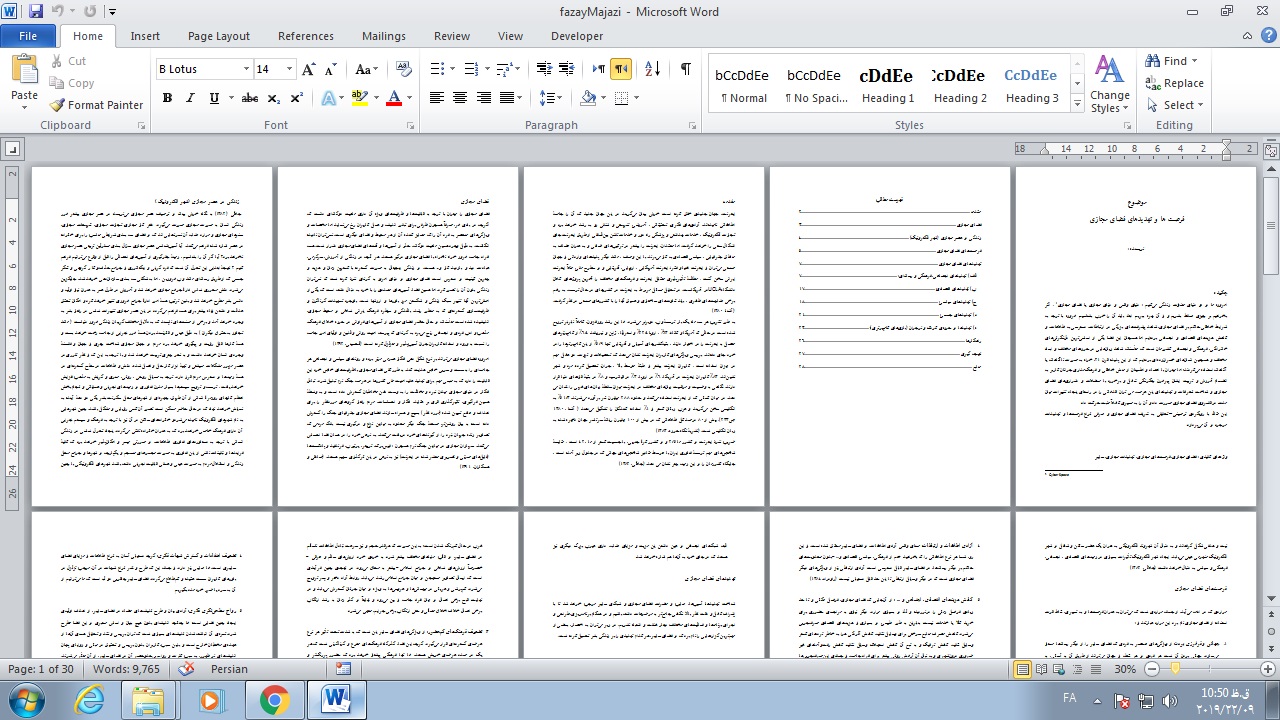This screenshot has width=1280, height=720.
Task: Click the zoom slider handle
Action: (1176, 669)
